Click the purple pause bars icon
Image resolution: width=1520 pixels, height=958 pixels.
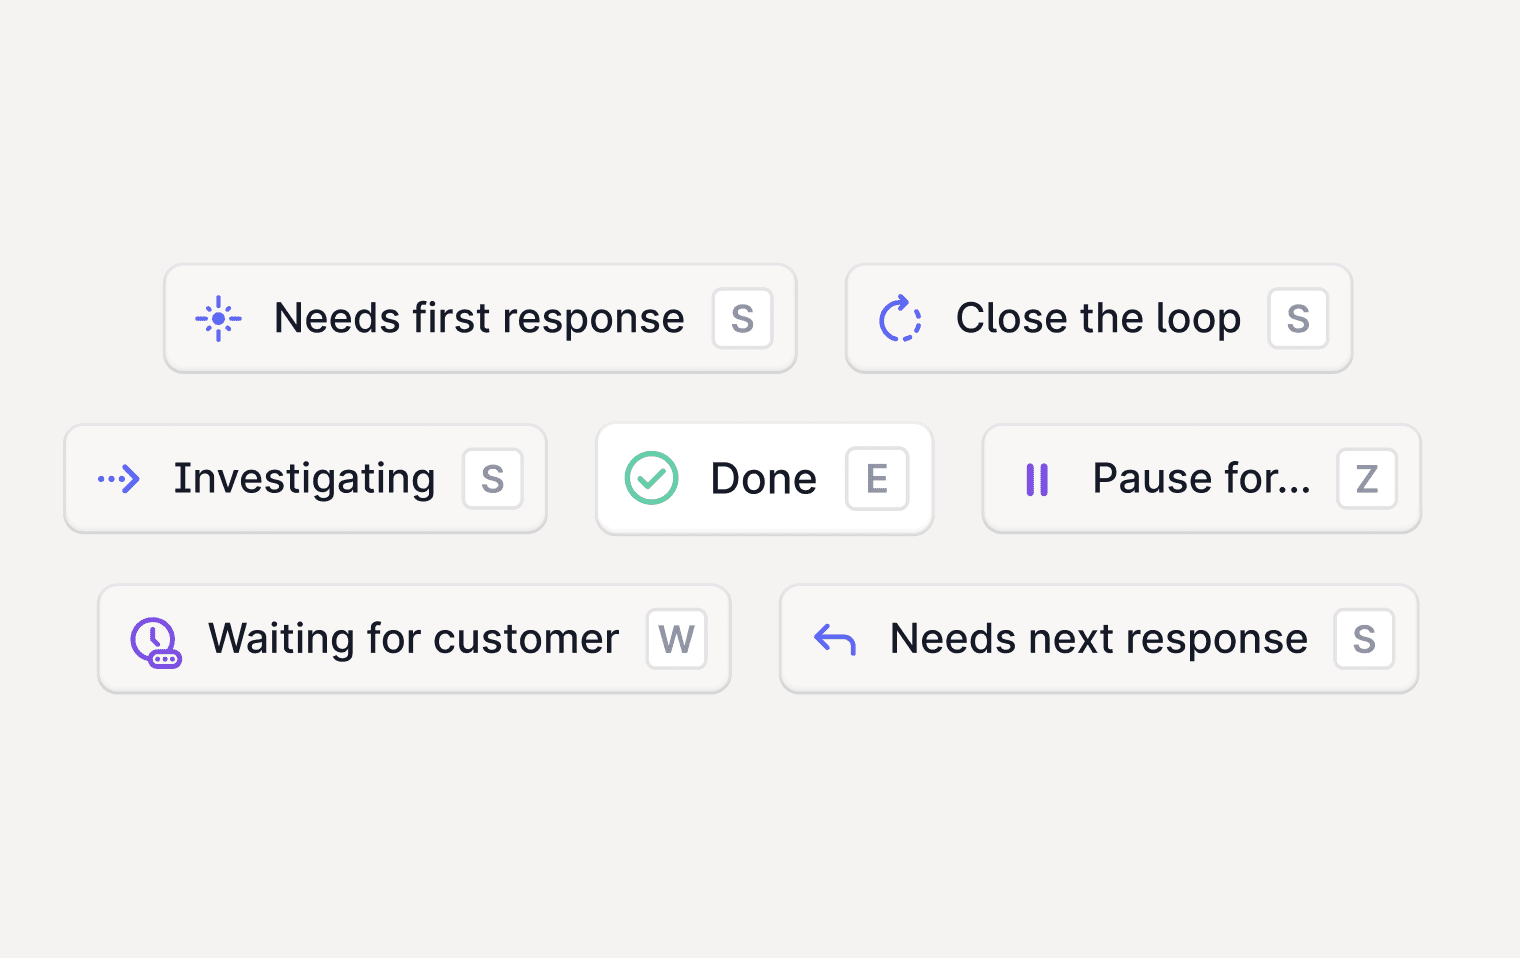(x=1037, y=479)
